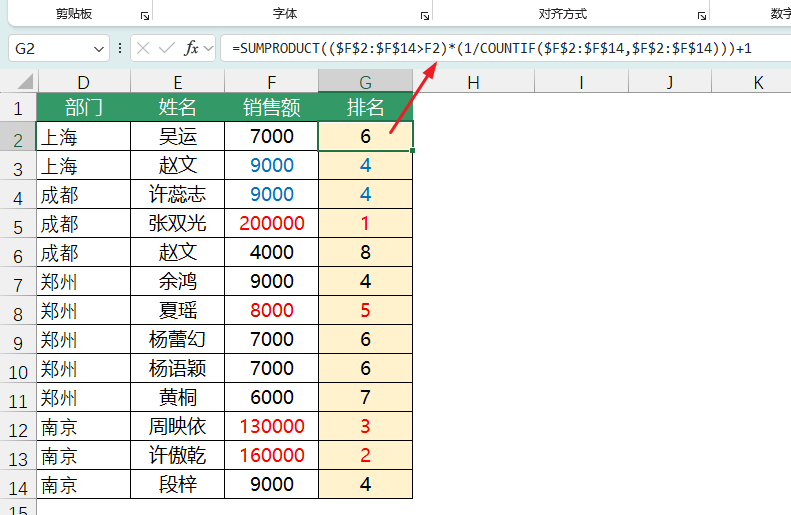
Task: Click cell with name 周映依
Action: [178, 426]
